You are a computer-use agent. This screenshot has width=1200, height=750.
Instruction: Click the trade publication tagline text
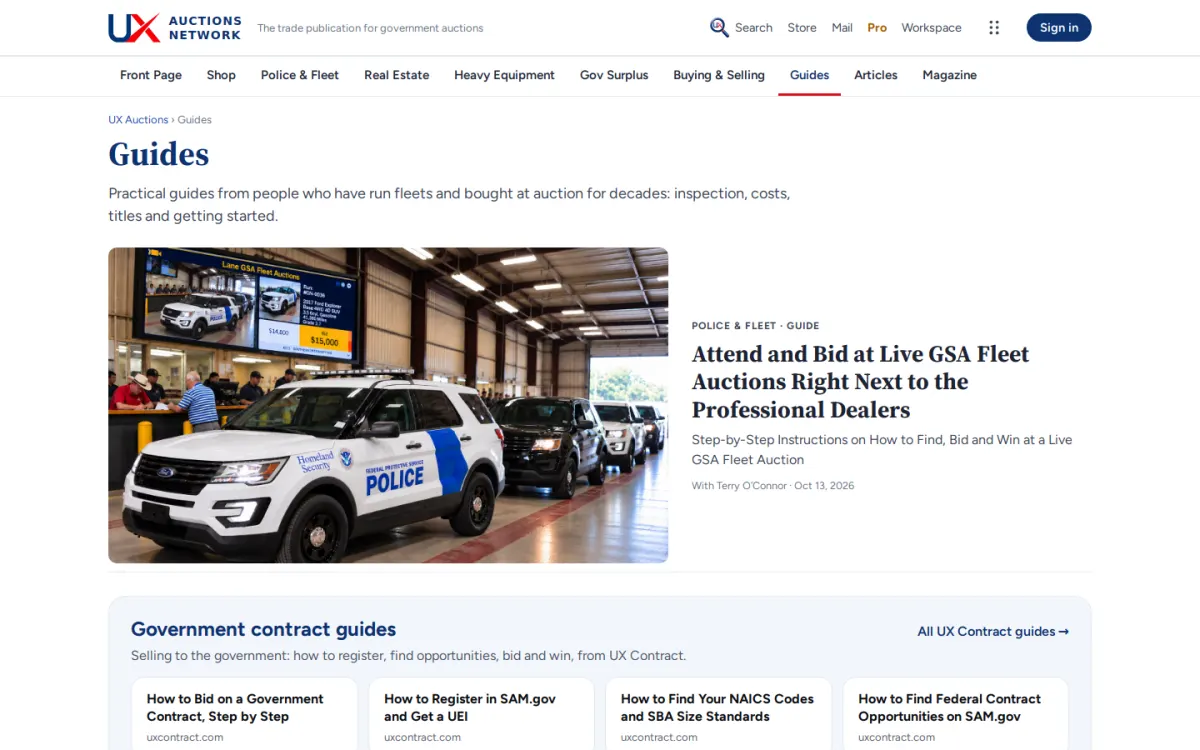pos(370,28)
